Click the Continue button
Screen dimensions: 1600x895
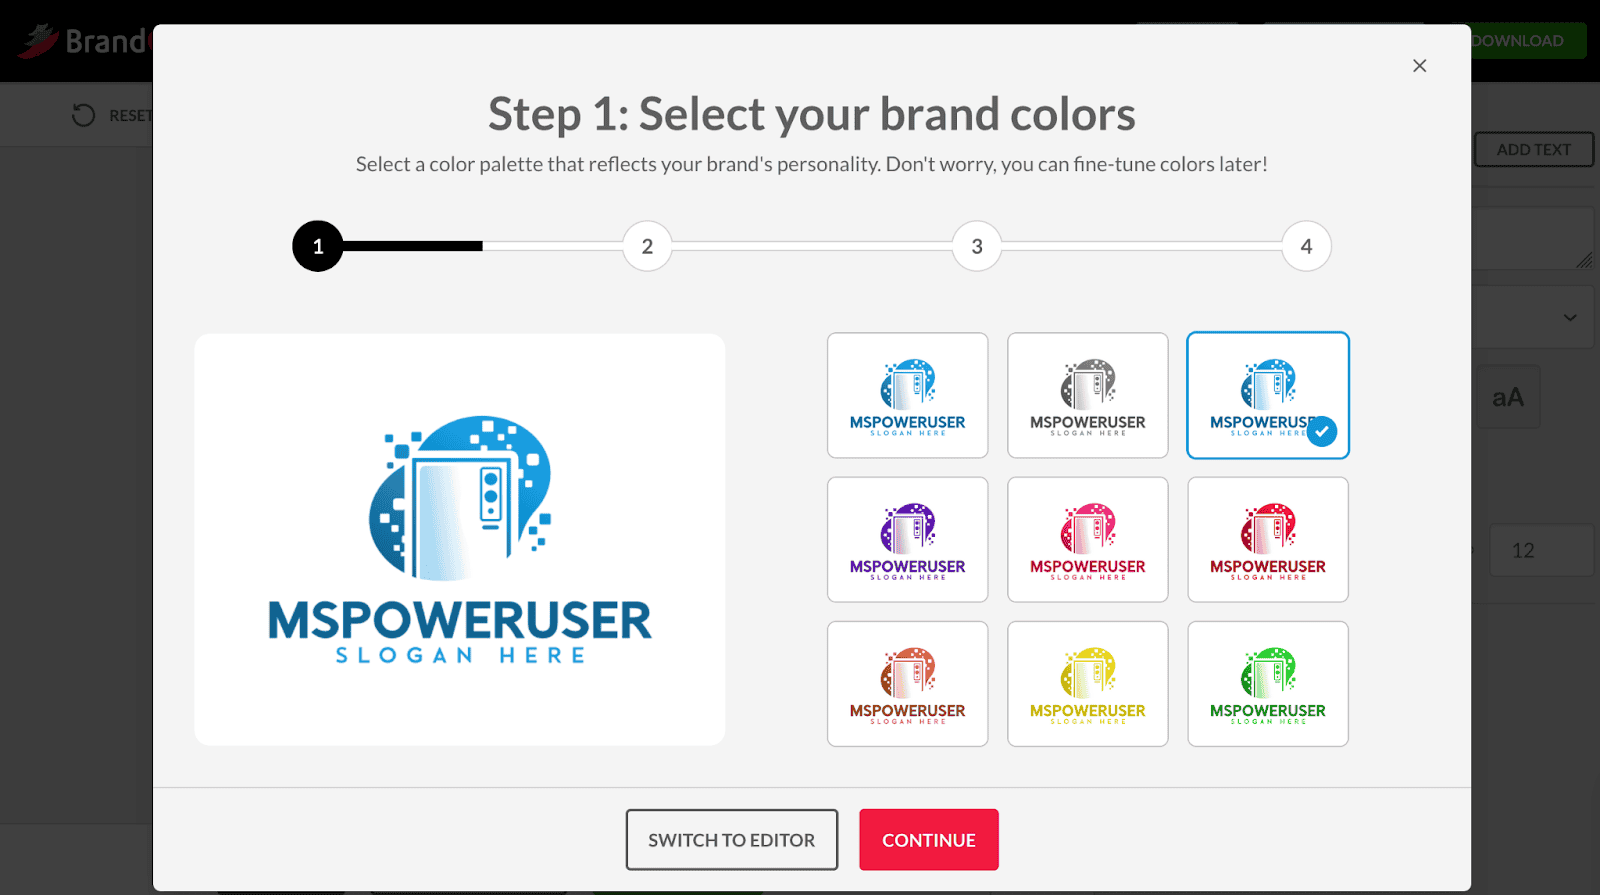coord(928,840)
